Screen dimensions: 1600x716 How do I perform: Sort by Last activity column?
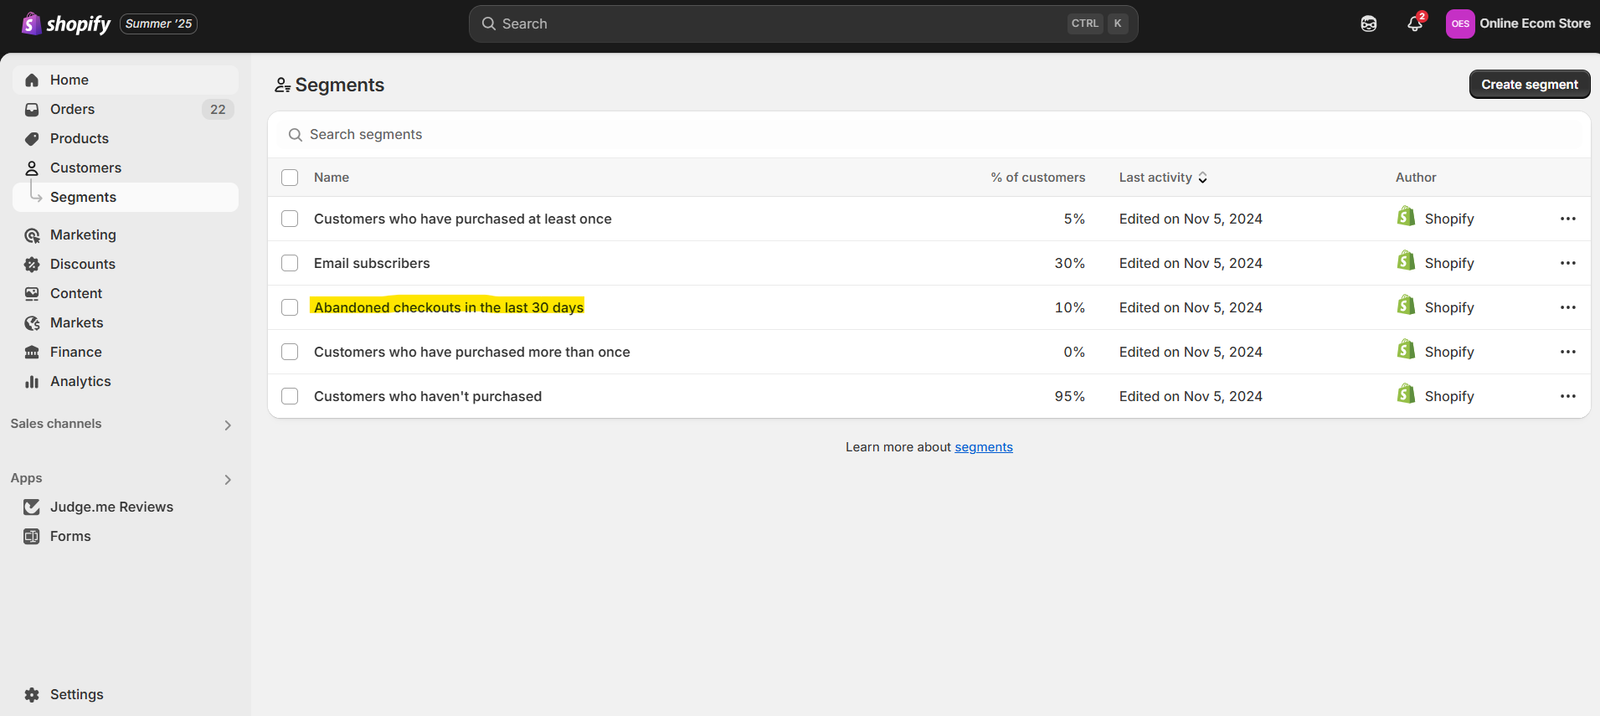1163,177
